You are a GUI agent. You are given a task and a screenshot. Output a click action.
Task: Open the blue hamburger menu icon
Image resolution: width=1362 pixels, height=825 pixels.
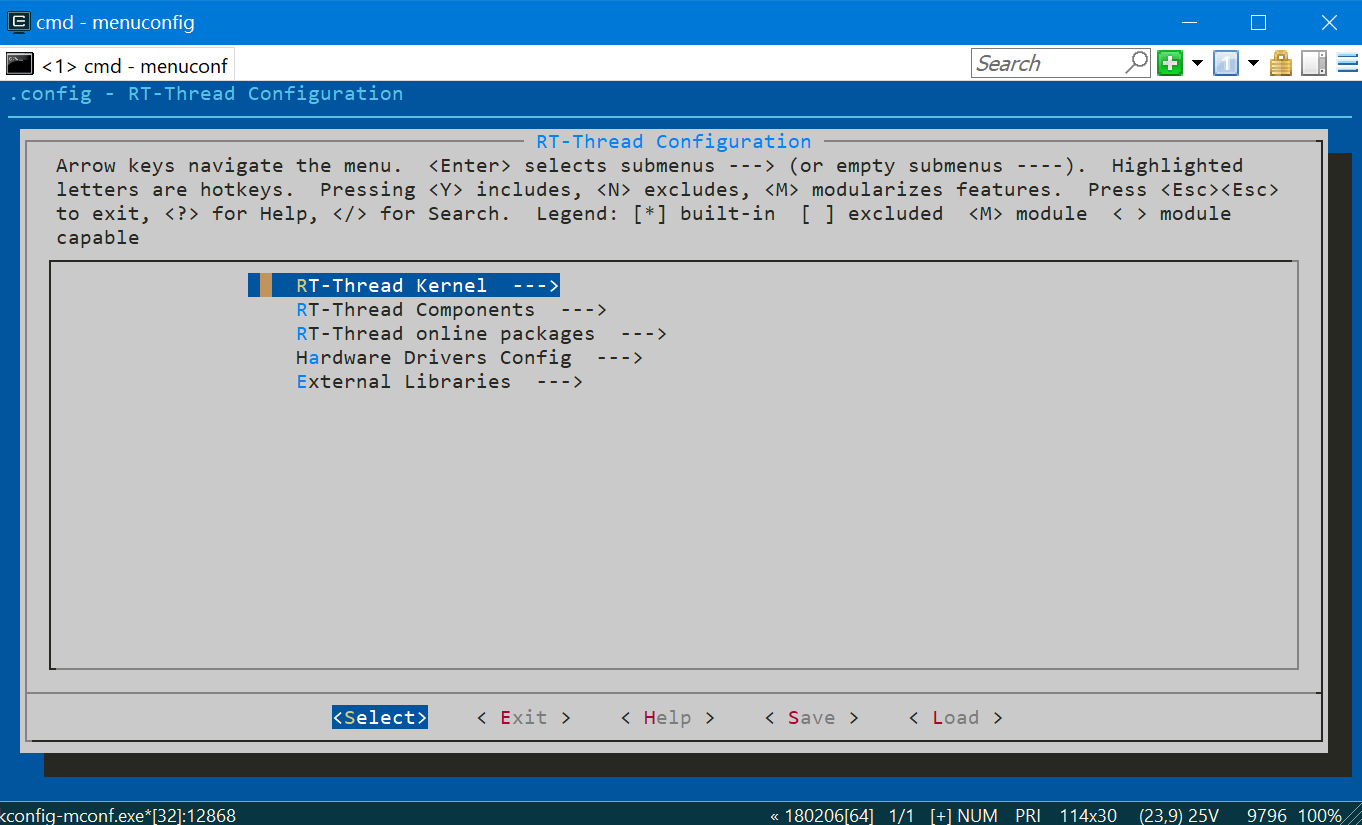pyautogui.click(x=1345, y=62)
